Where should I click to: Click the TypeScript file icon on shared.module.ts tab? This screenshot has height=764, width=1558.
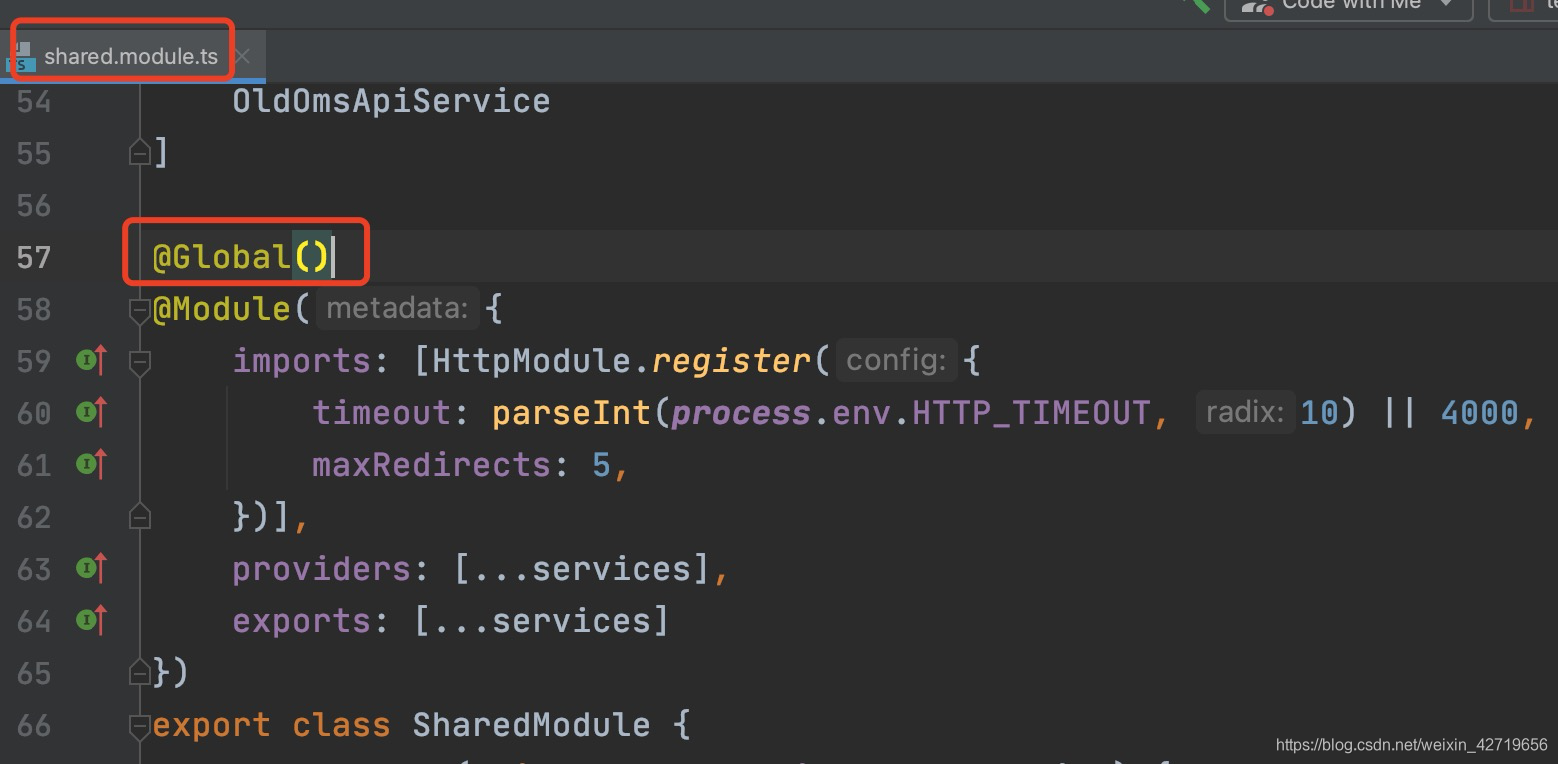tap(21, 57)
